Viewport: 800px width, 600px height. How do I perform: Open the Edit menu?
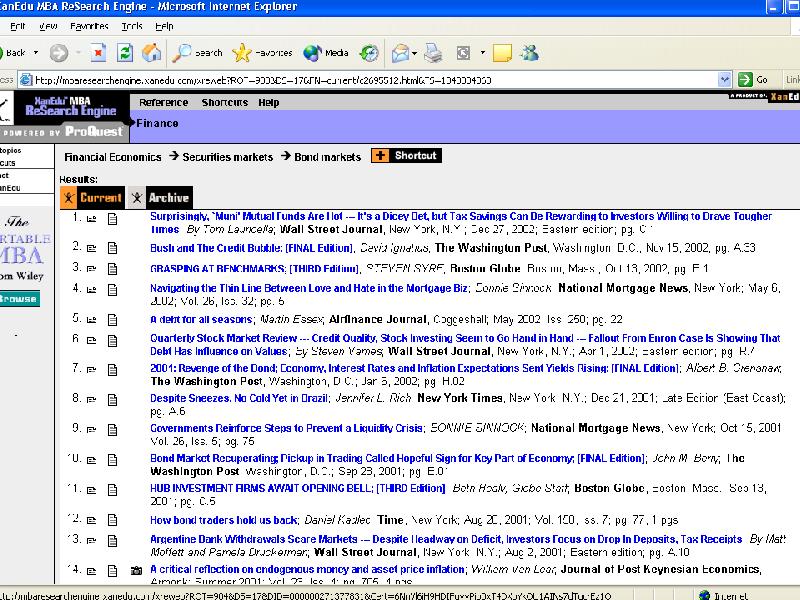17,26
